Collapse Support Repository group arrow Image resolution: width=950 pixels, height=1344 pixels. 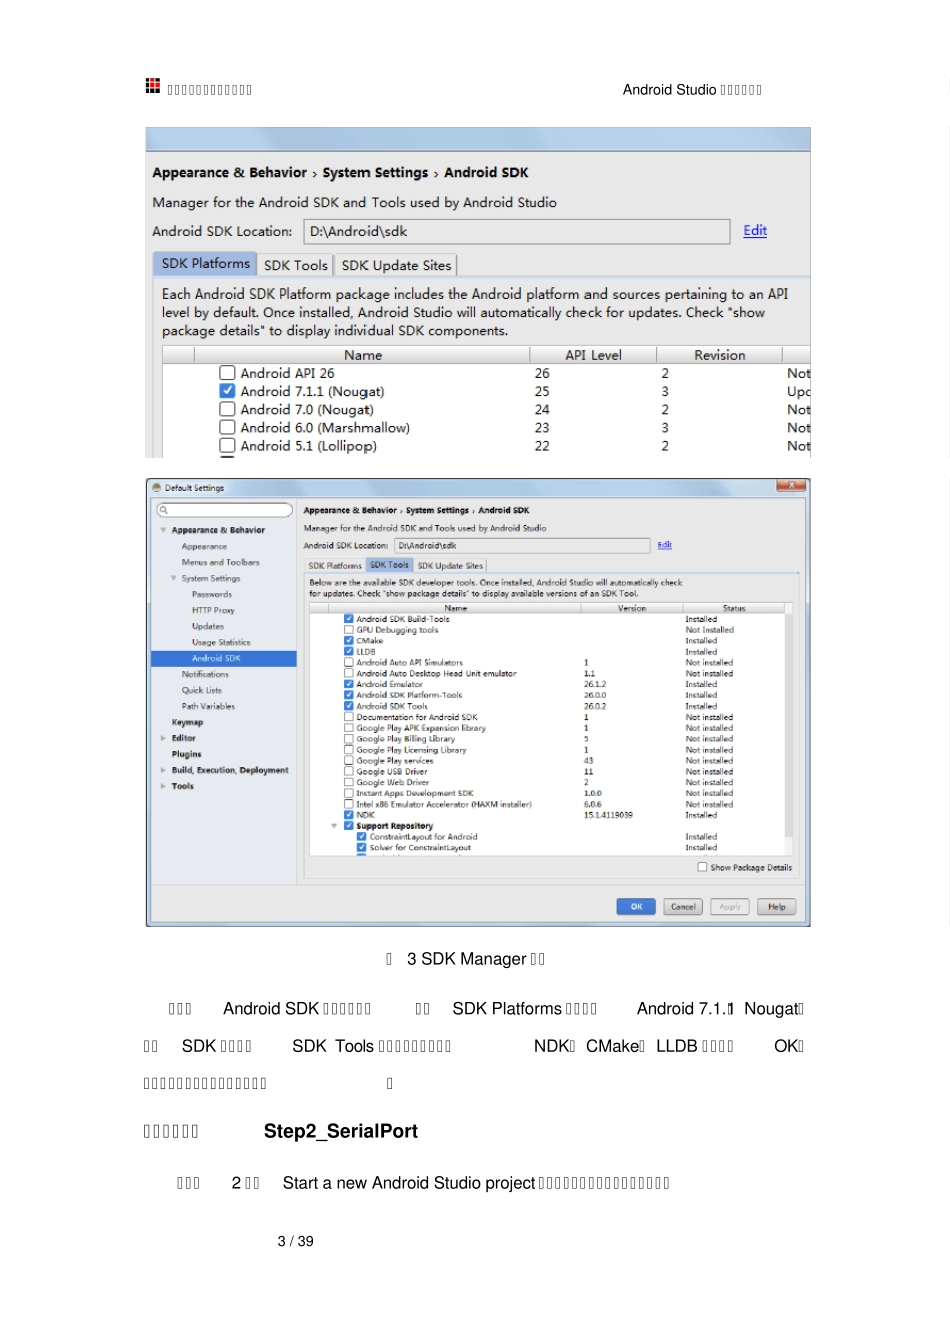coord(335,826)
